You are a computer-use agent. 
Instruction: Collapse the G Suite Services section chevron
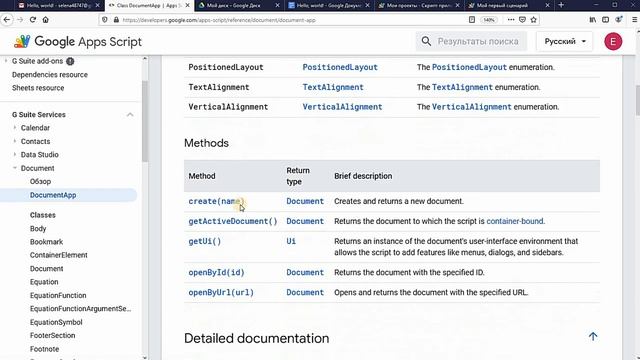[x=130, y=115]
